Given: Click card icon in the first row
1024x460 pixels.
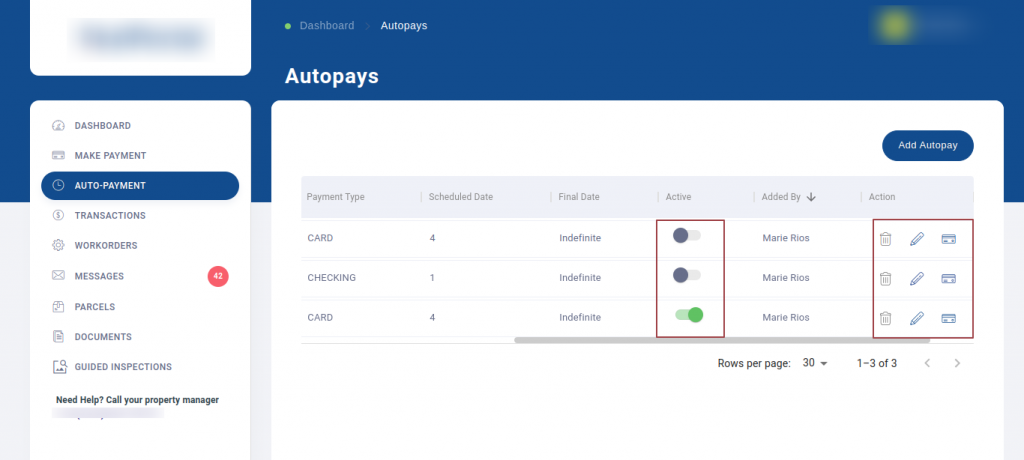Looking at the screenshot, I should point(948,239).
